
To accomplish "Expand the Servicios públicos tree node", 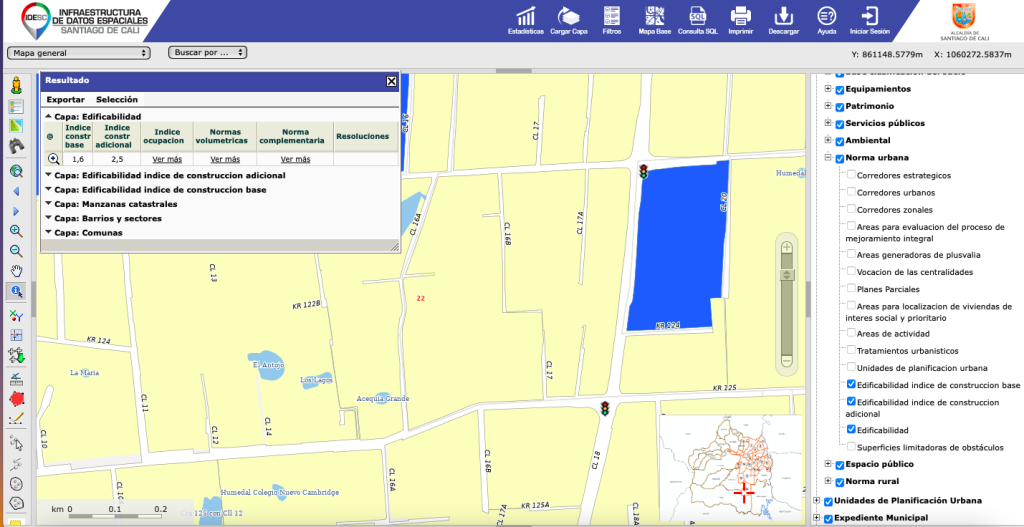I will [x=828, y=123].
